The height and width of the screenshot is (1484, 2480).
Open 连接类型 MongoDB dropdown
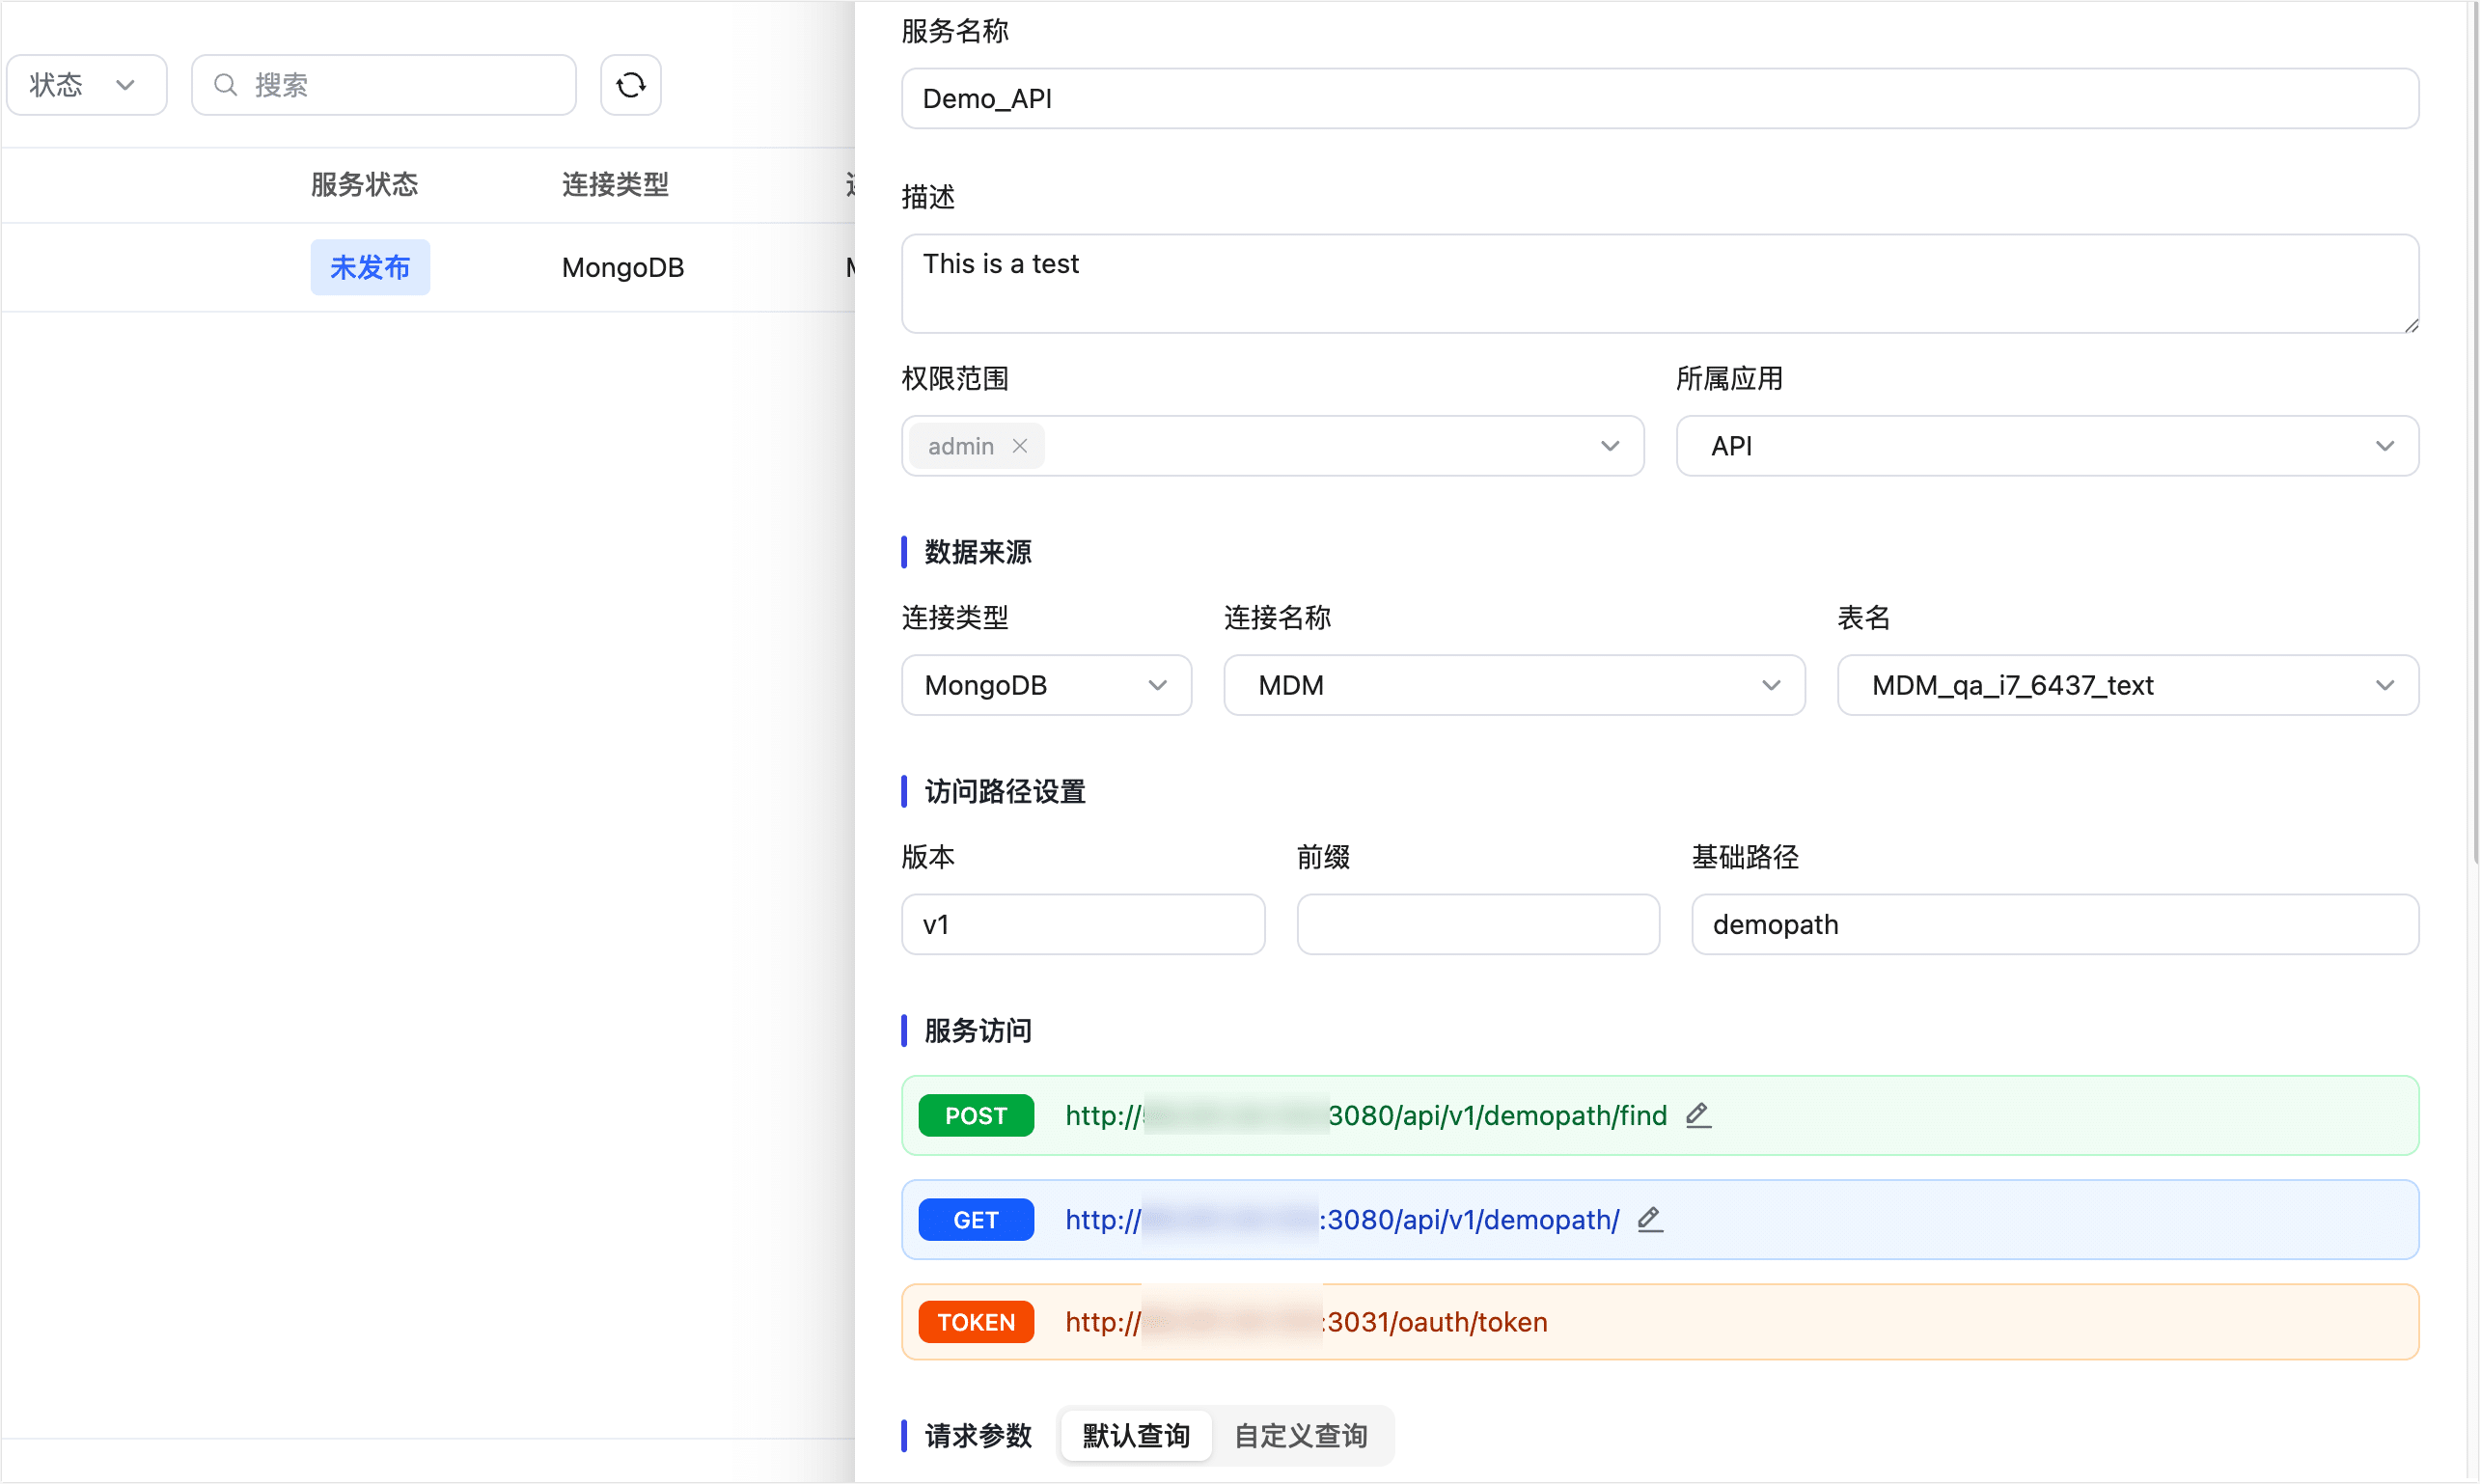point(1045,685)
